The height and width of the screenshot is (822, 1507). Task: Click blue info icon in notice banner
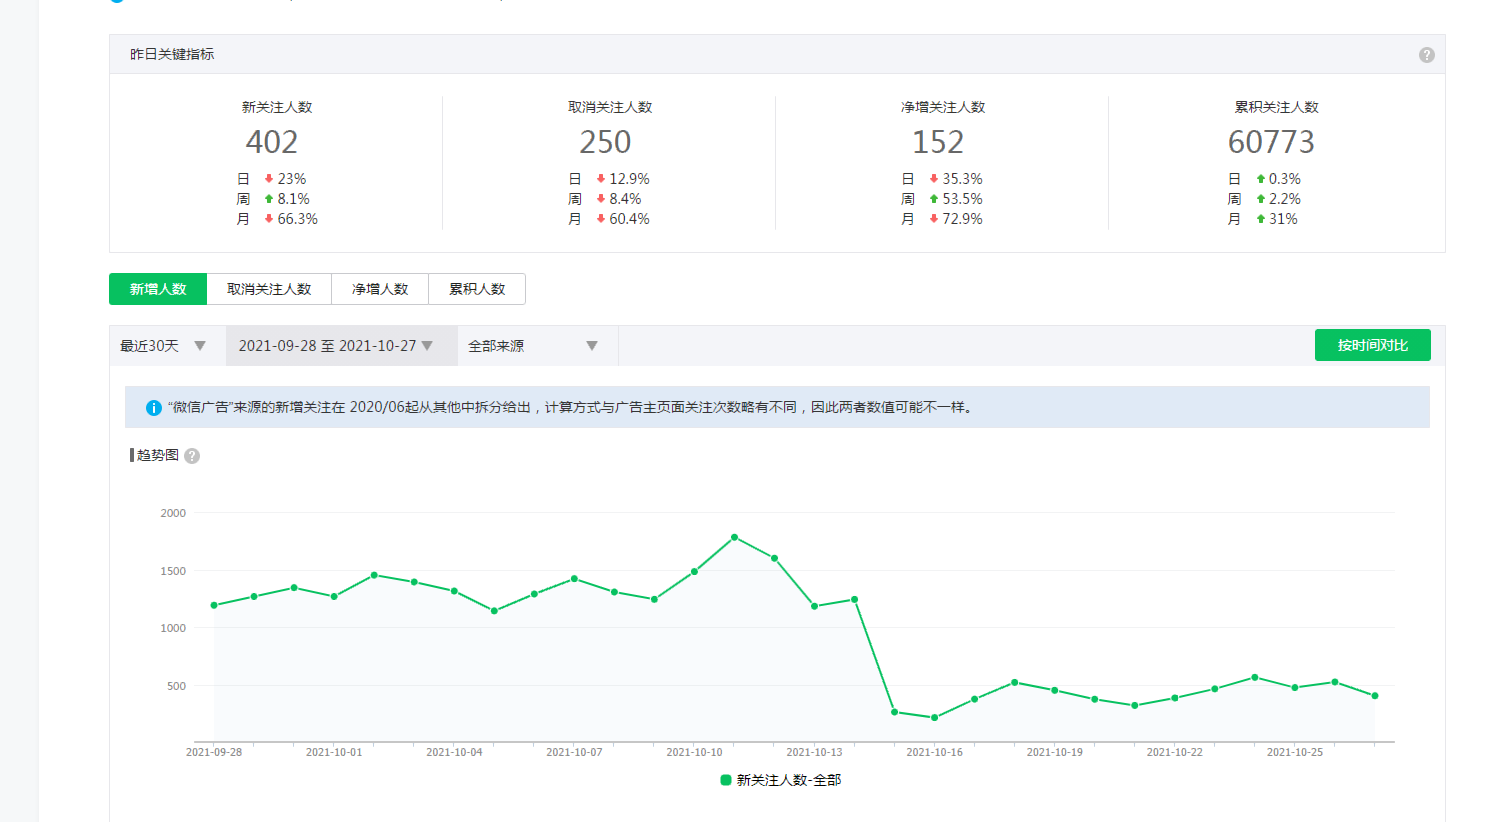[154, 408]
